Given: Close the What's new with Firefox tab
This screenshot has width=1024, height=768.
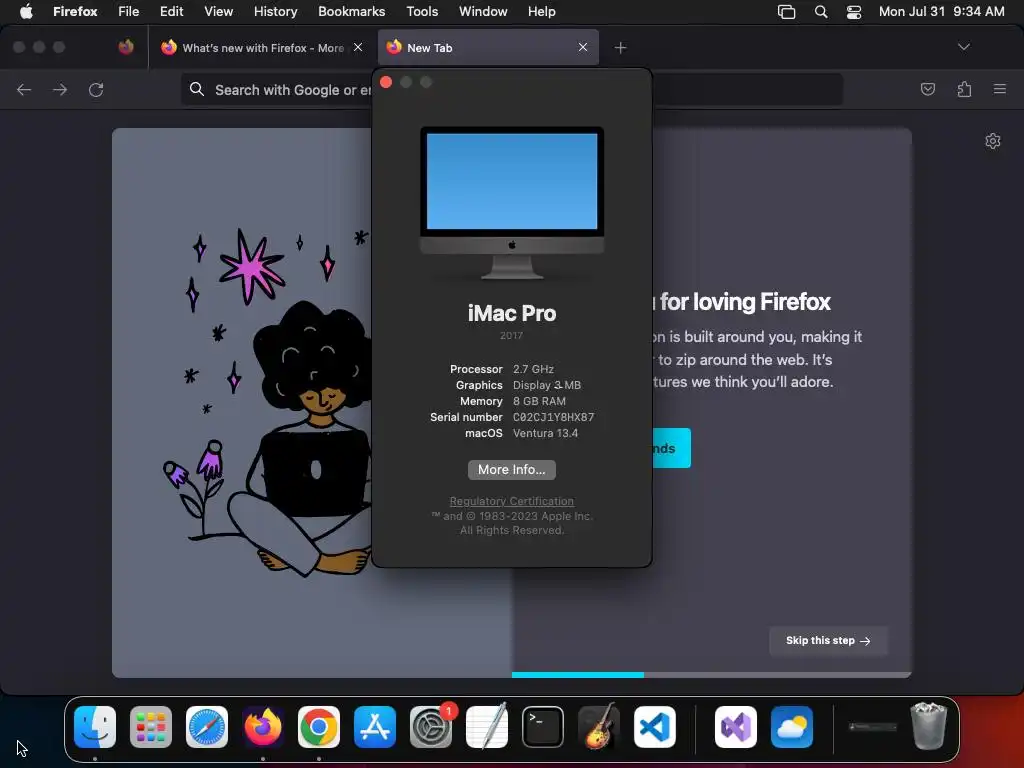Looking at the screenshot, I should (358, 47).
